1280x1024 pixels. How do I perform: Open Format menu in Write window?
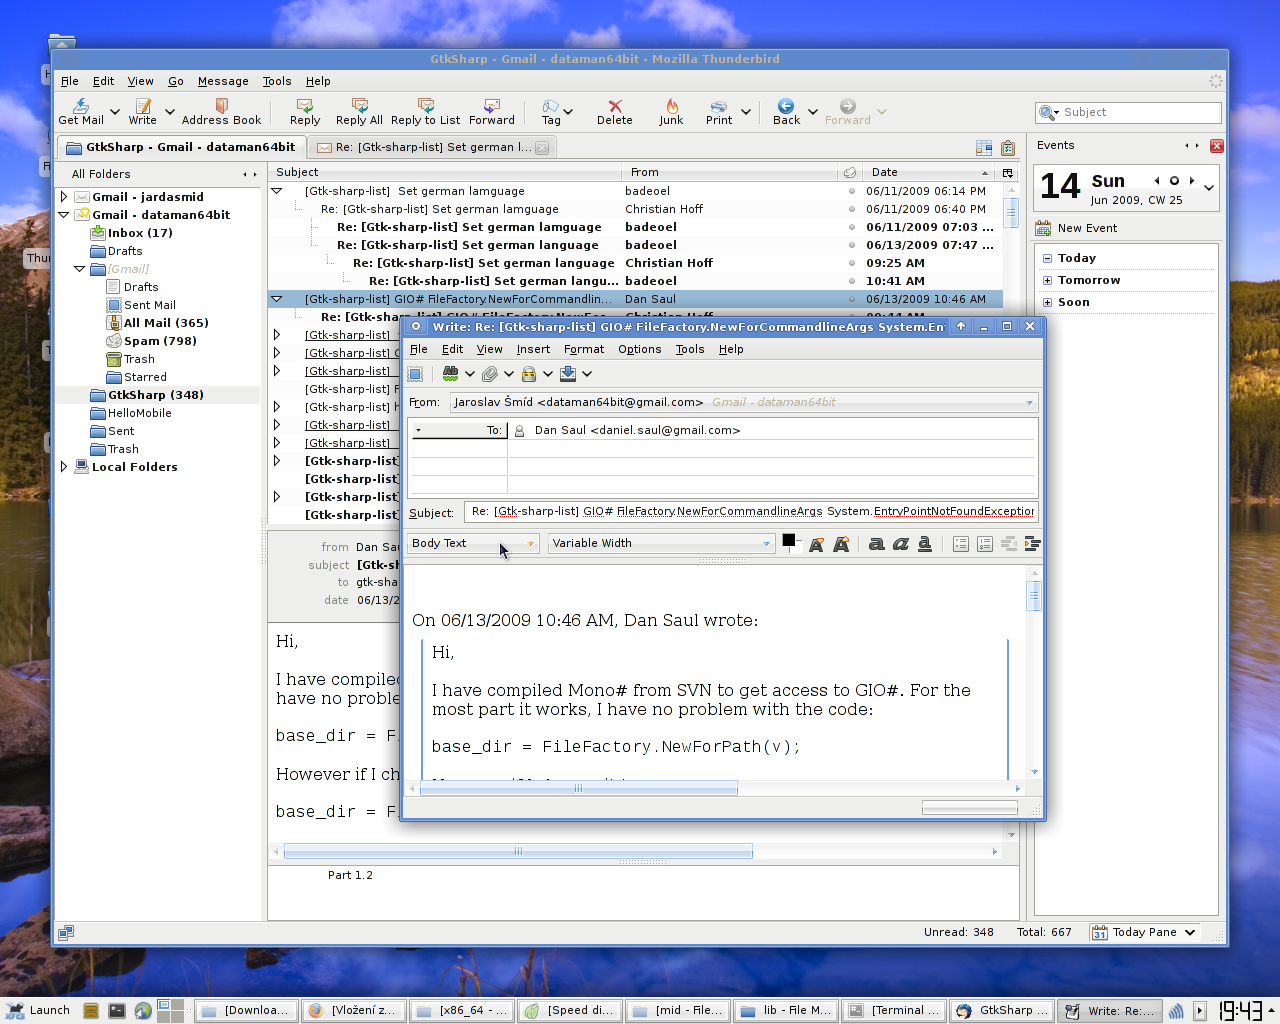(x=584, y=349)
